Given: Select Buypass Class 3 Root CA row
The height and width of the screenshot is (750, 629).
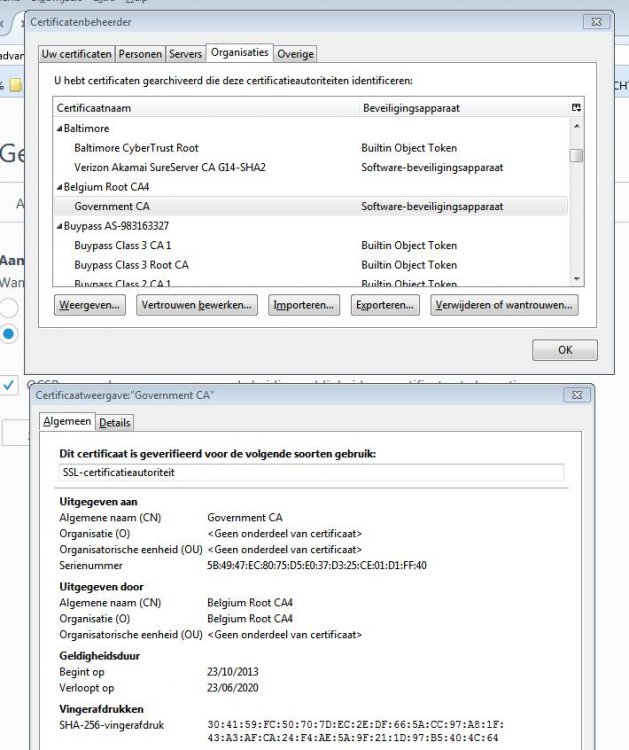Looking at the screenshot, I should coord(310,265).
